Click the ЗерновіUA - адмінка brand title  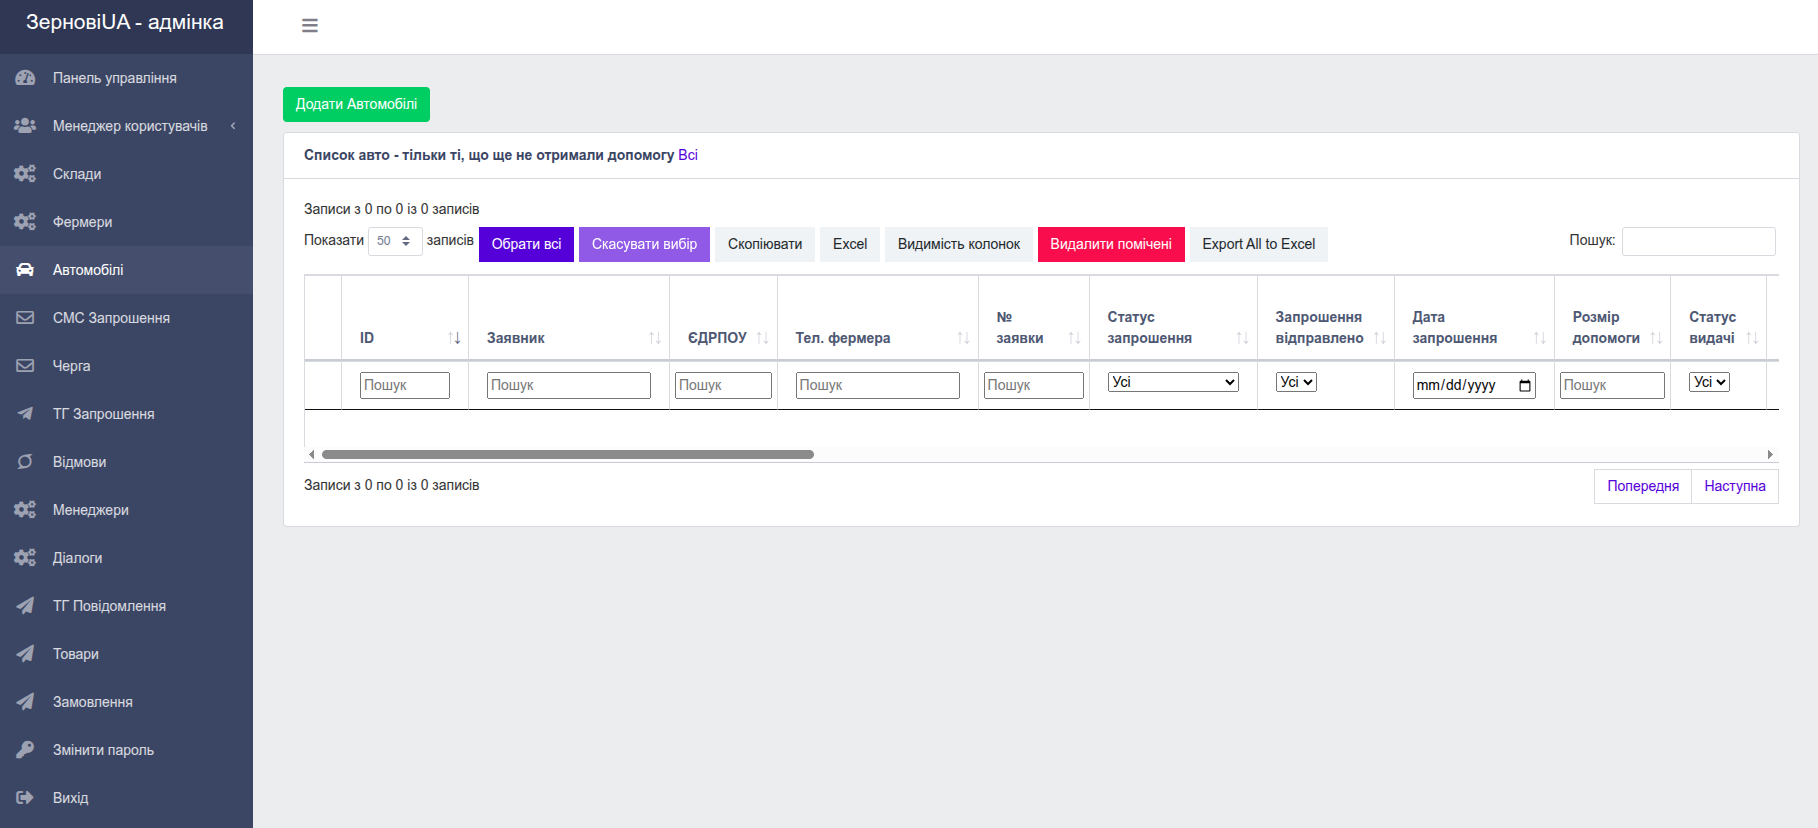(125, 22)
